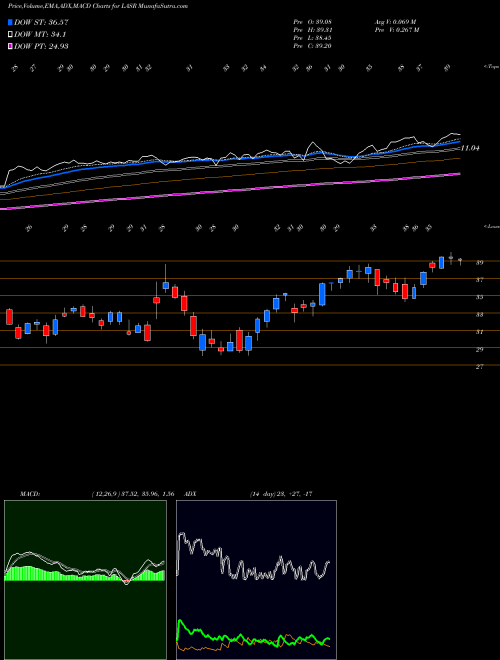Click the 31 price axis label
Image resolution: width=500 pixels, height=660 pixels.
point(479,332)
